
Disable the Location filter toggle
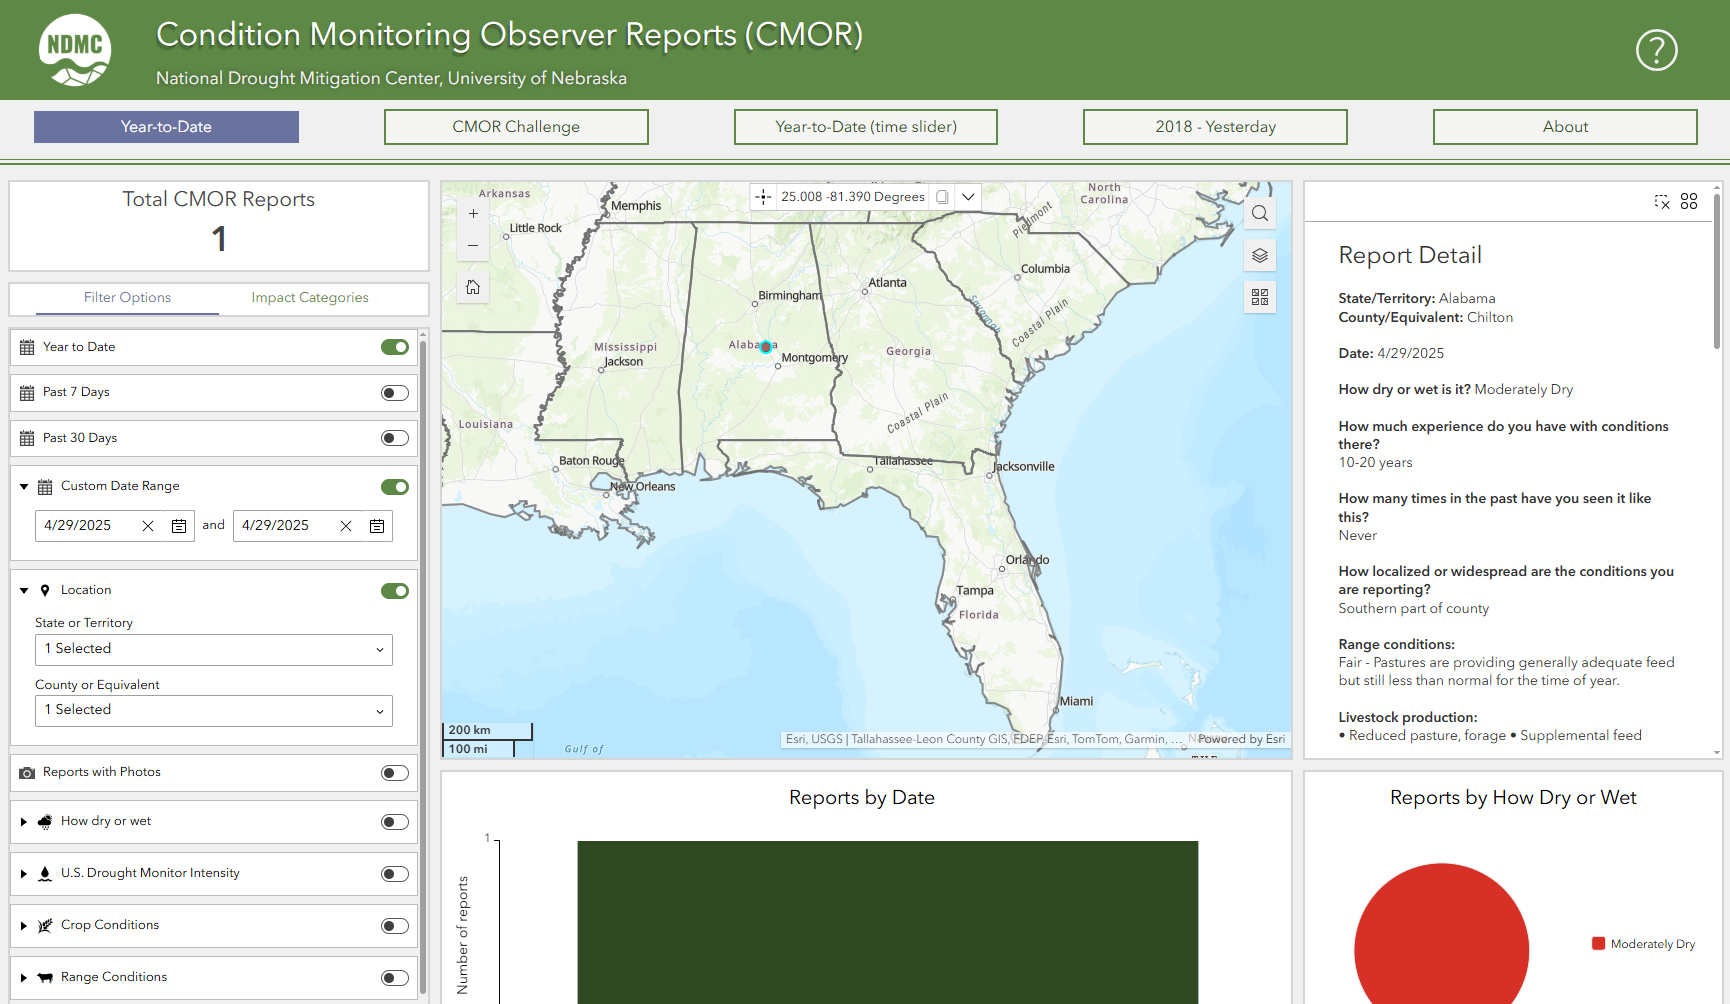pos(395,591)
